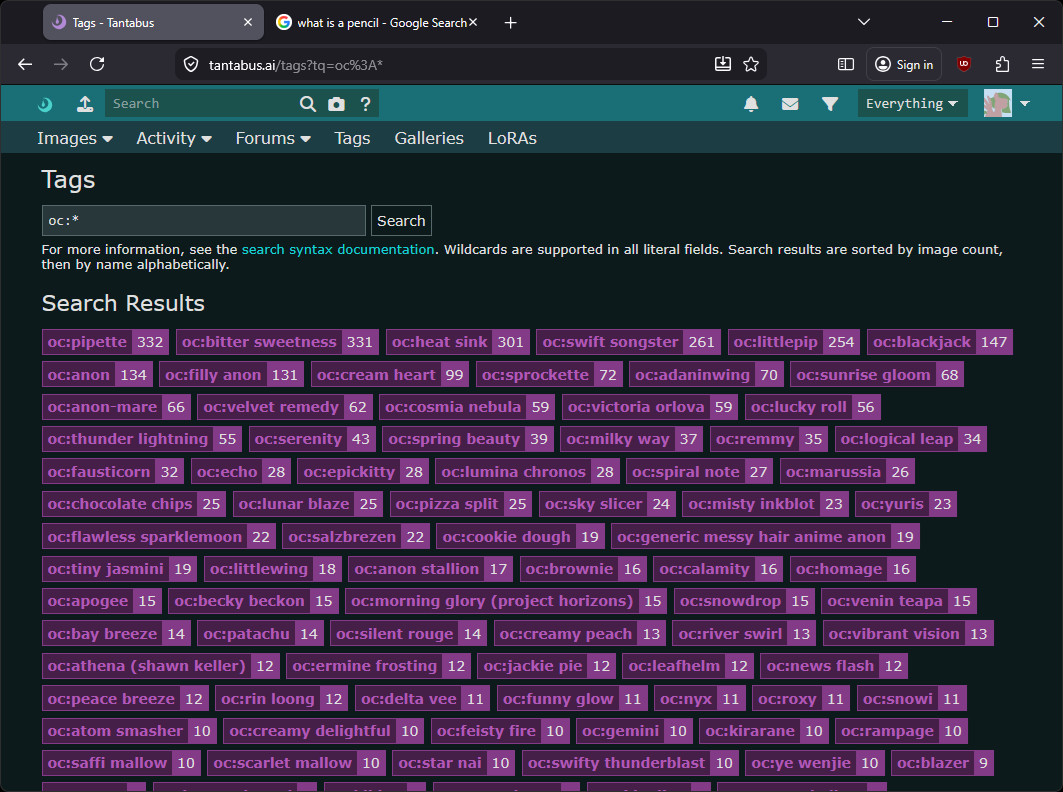1063x792 pixels.
Task: Open notifications bell icon
Action: [751, 104]
